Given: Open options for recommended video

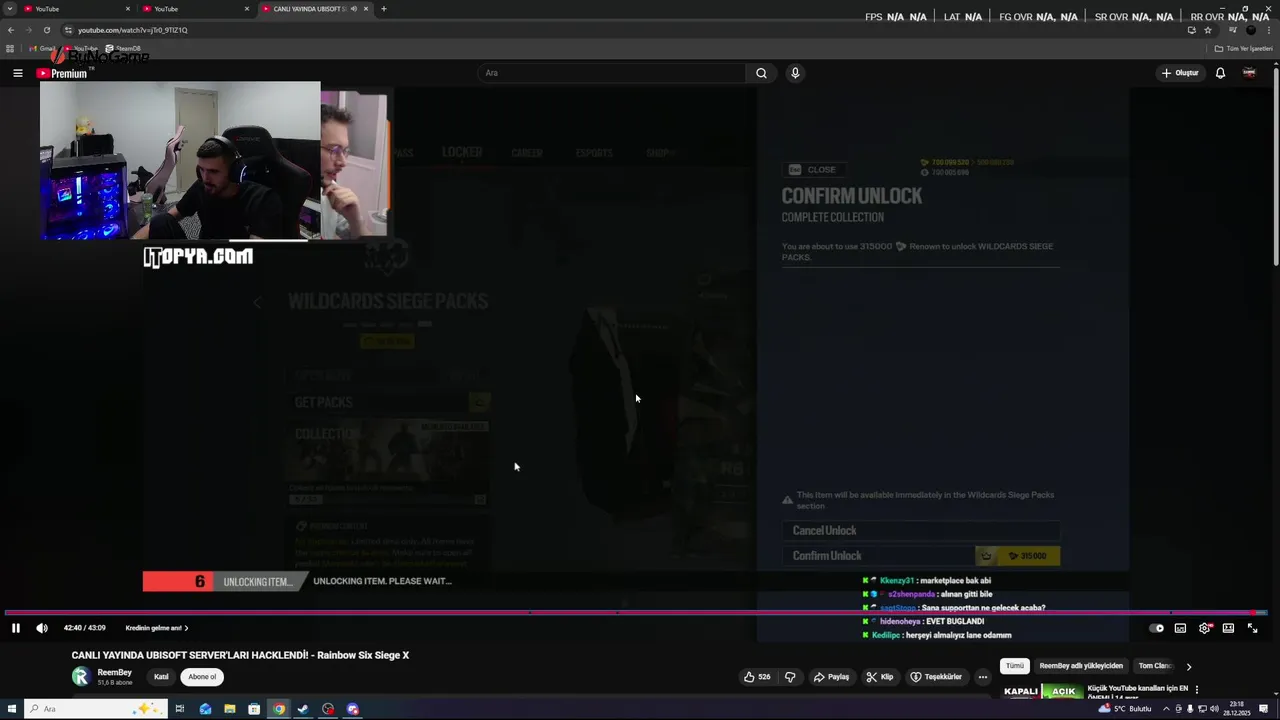Looking at the screenshot, I should 1196,690.
